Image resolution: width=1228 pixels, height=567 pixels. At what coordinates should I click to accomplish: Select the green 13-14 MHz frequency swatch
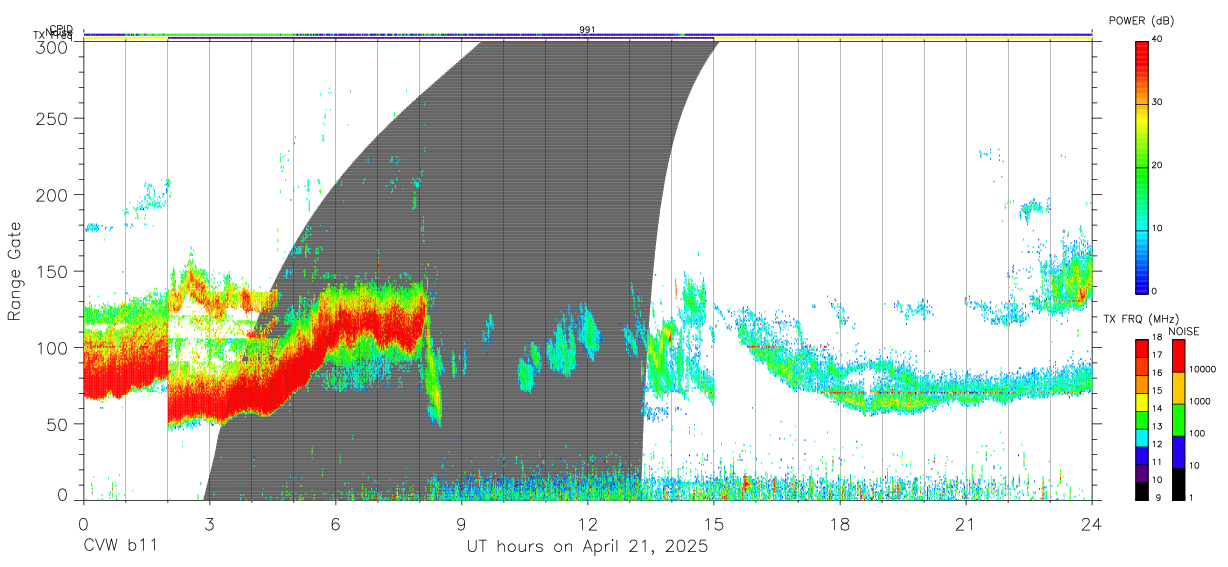[1142, 420]
